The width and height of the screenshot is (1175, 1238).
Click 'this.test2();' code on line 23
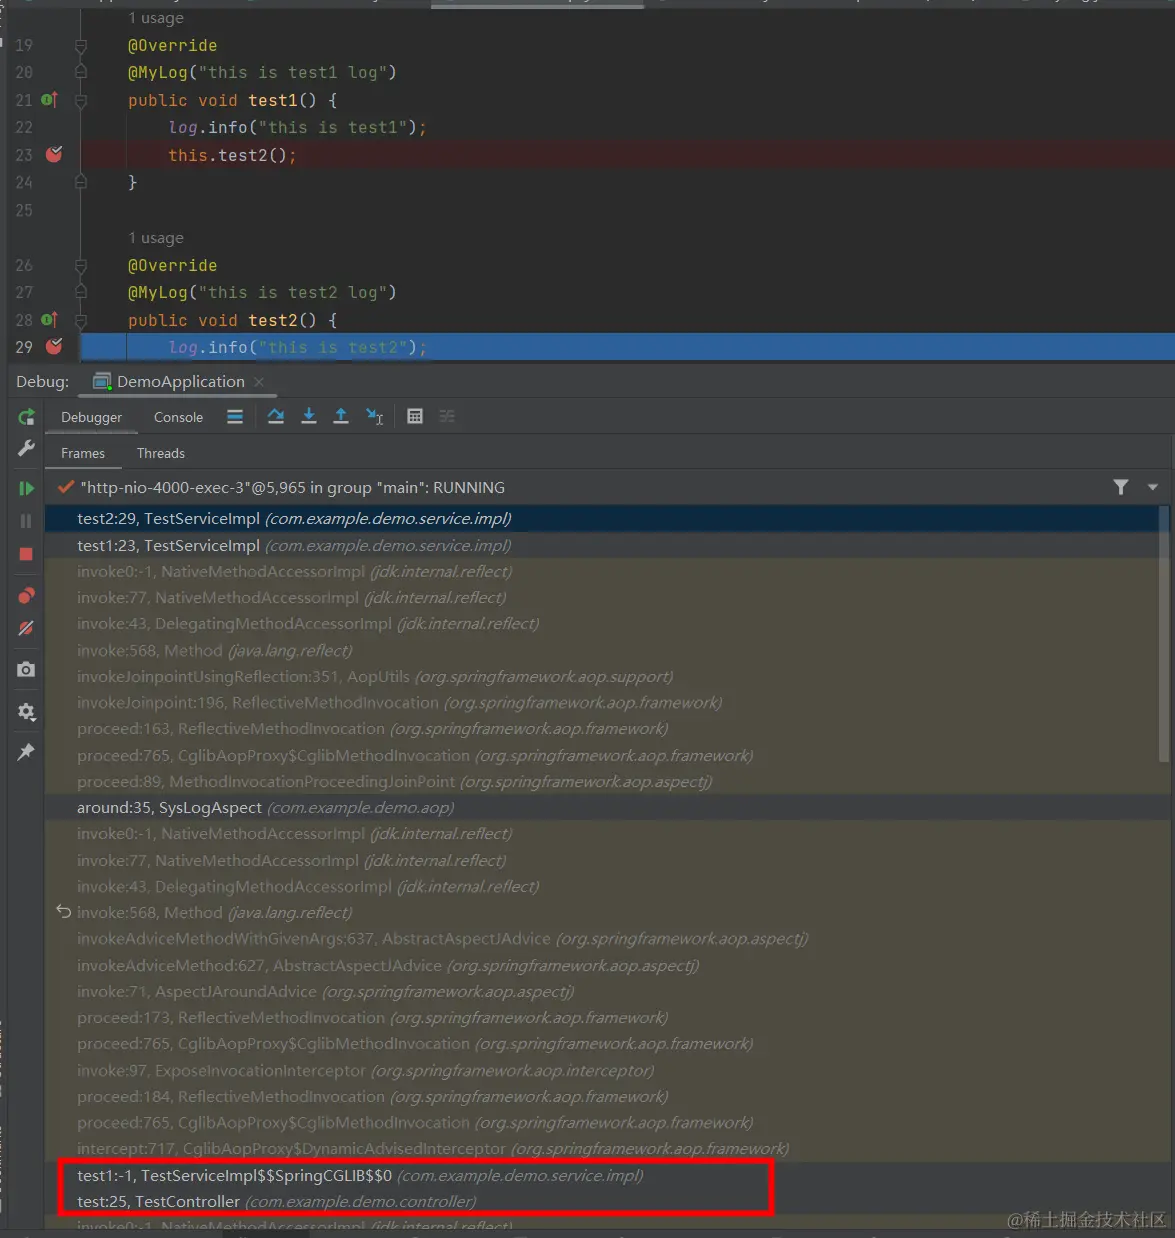pos(232,155)
